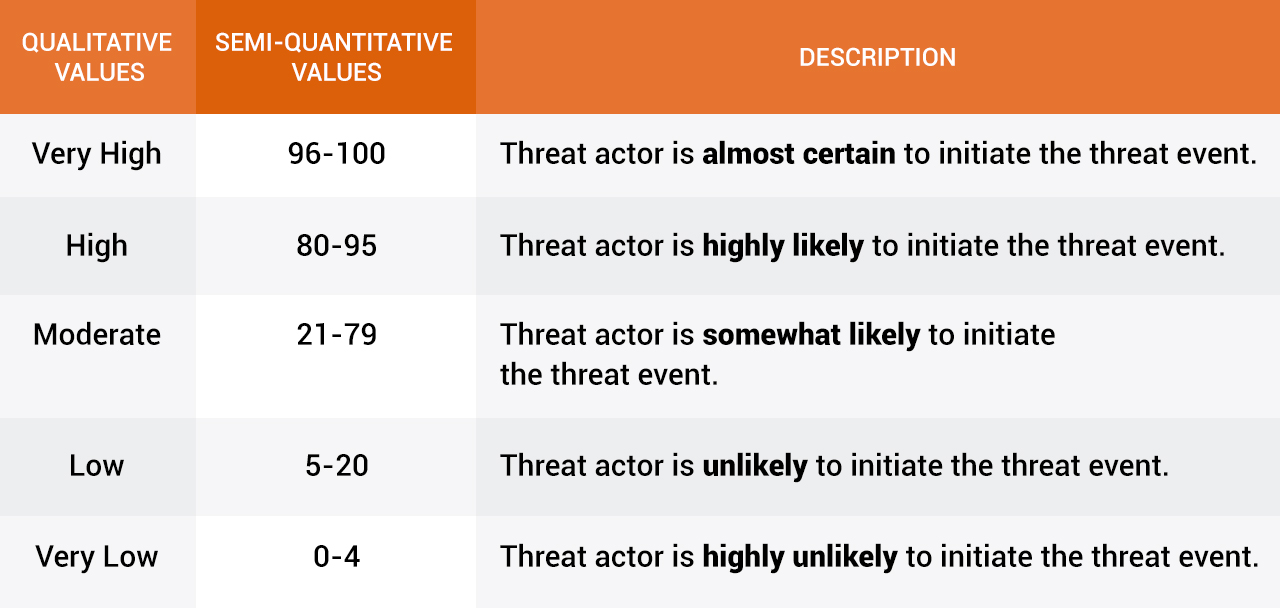Select the High qualitative value cell

coord(97,246)
